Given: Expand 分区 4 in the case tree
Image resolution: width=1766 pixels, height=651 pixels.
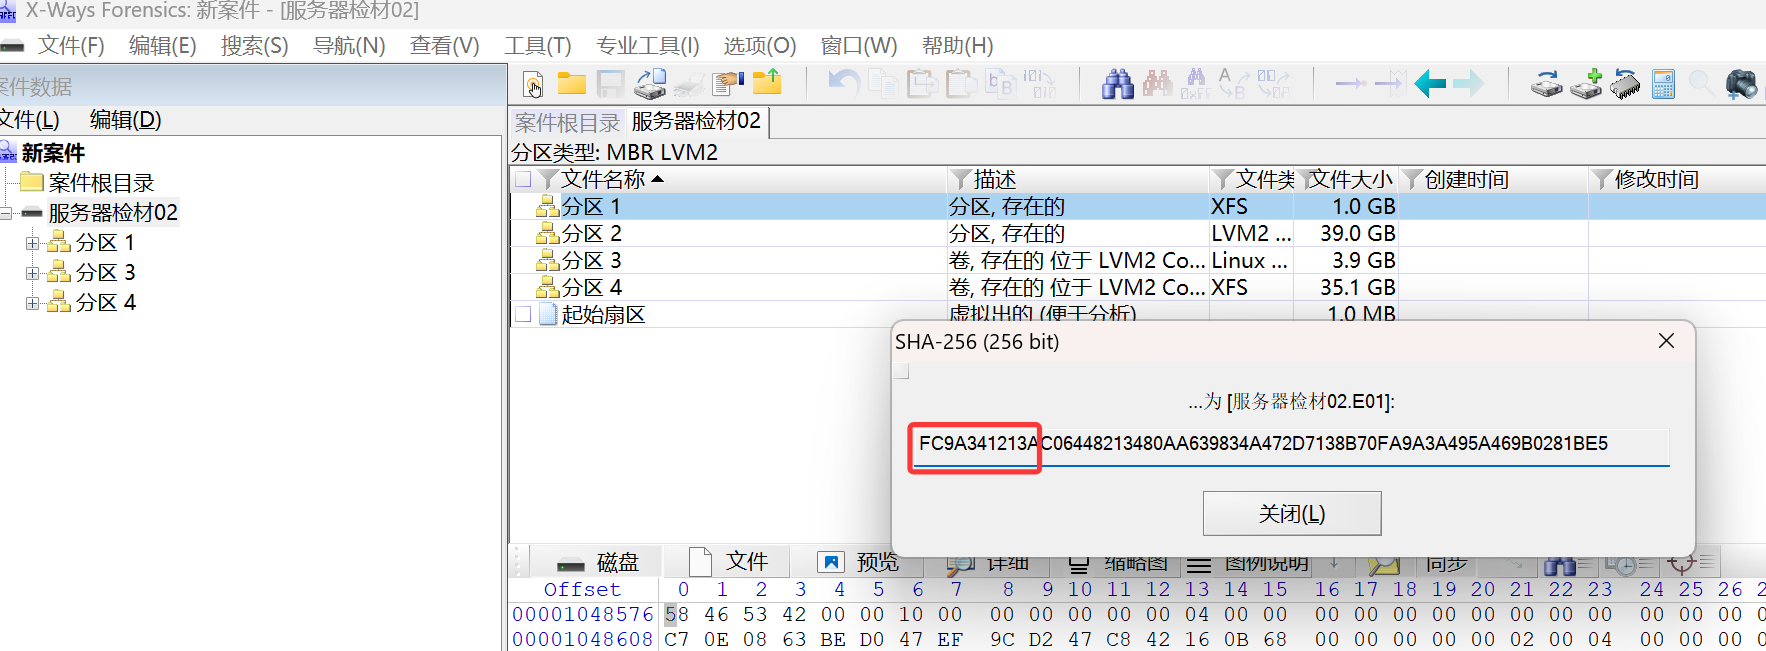Looking at the screenshot, I should click(x=32, y=303).
